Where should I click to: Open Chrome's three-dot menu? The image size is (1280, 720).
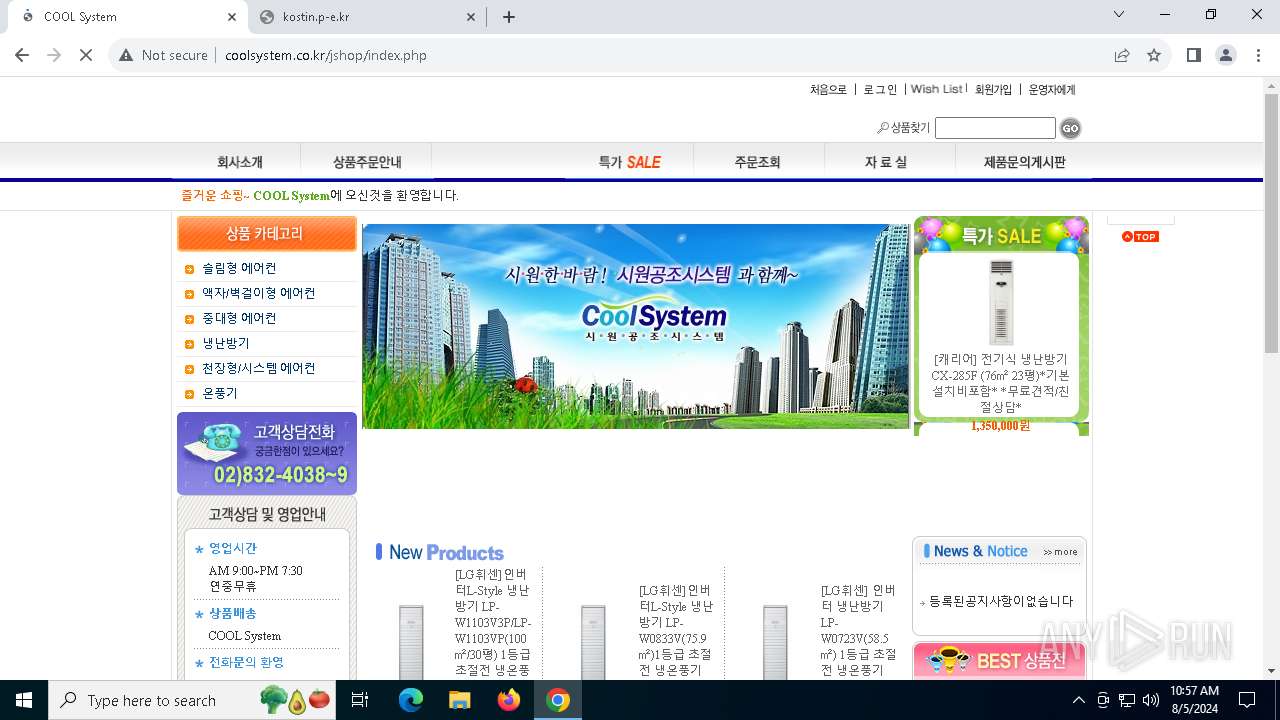[x=1258, y=55]
